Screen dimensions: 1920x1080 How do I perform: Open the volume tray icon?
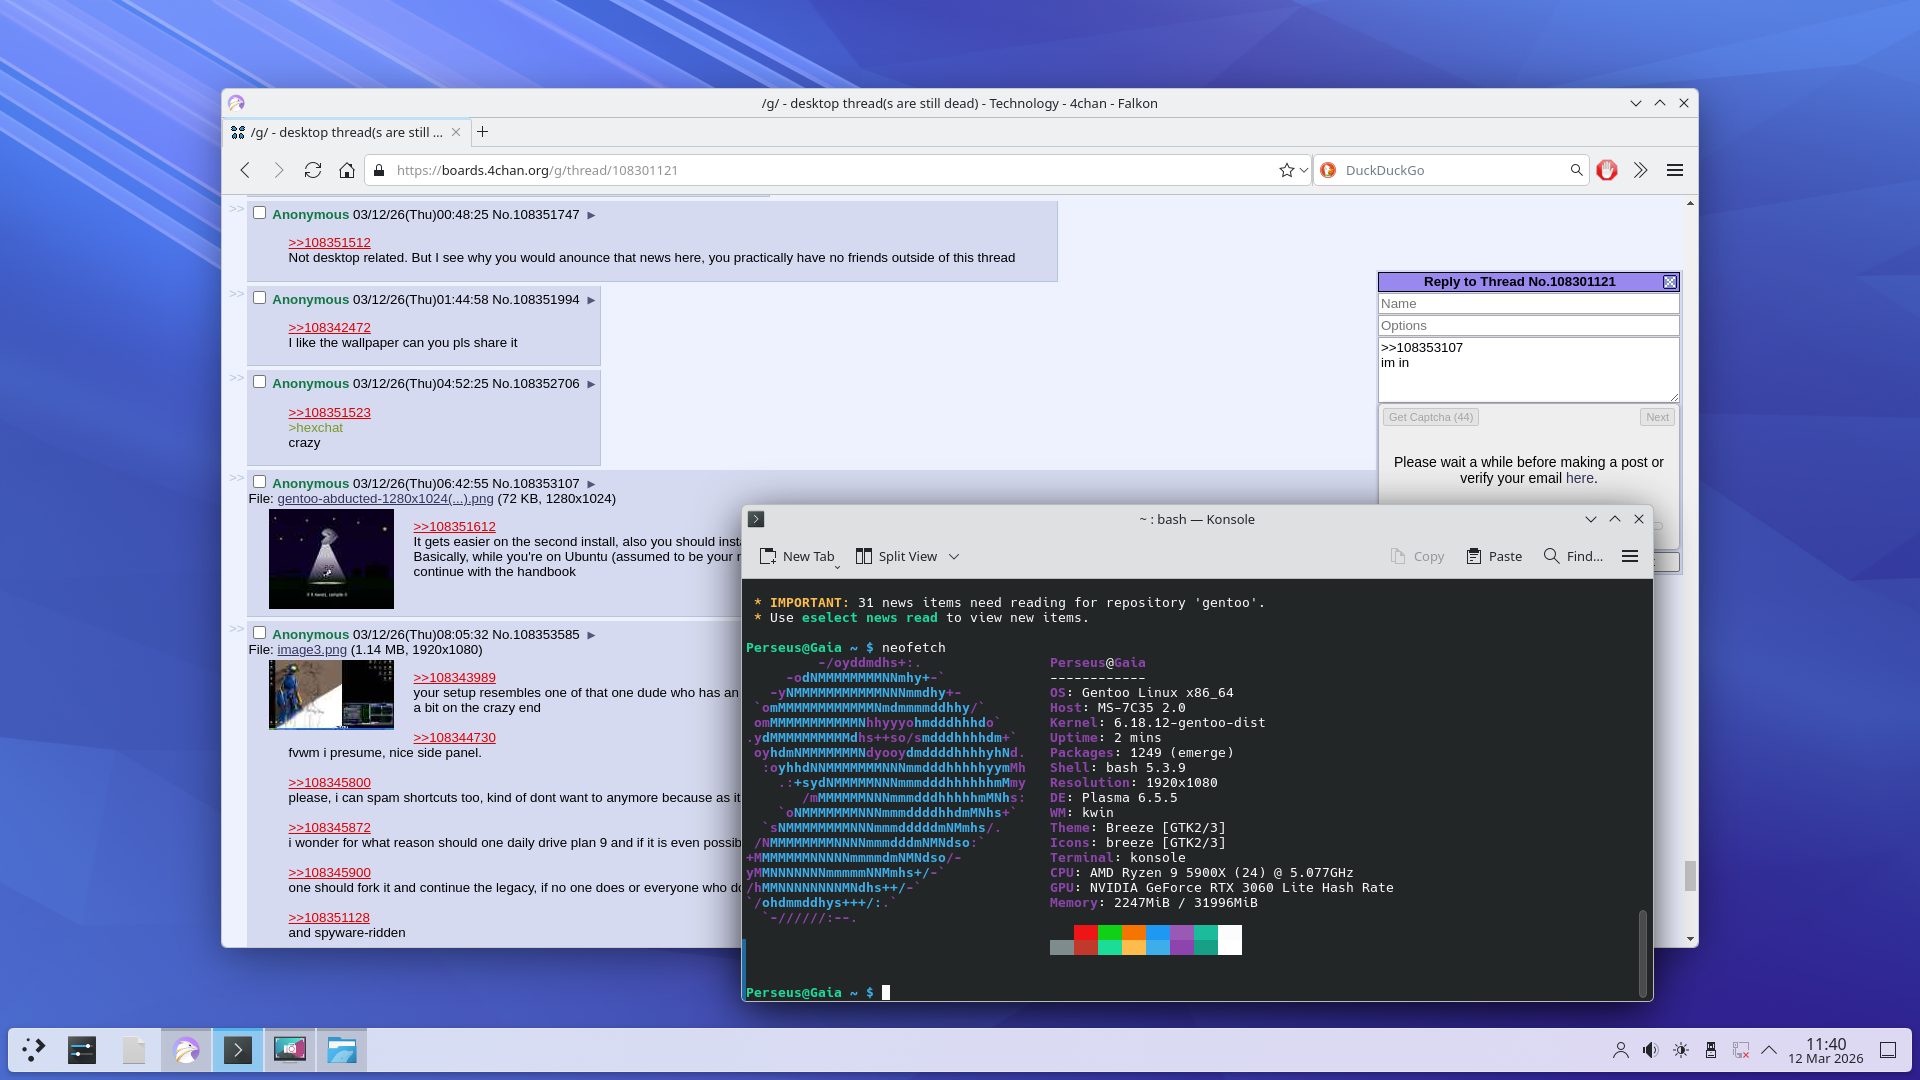point(1650,1050)
